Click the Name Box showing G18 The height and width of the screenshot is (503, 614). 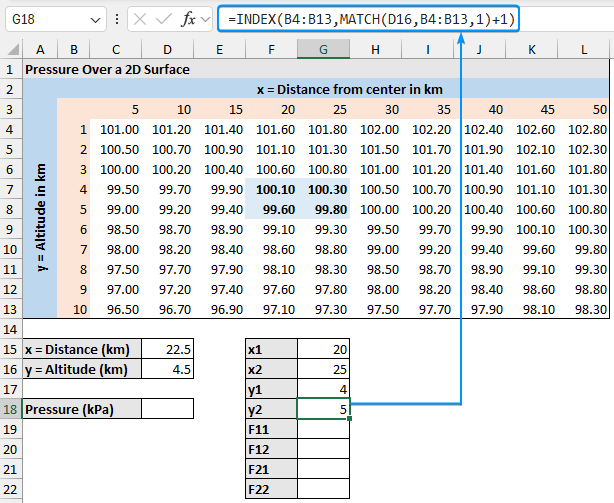(56, 19)
